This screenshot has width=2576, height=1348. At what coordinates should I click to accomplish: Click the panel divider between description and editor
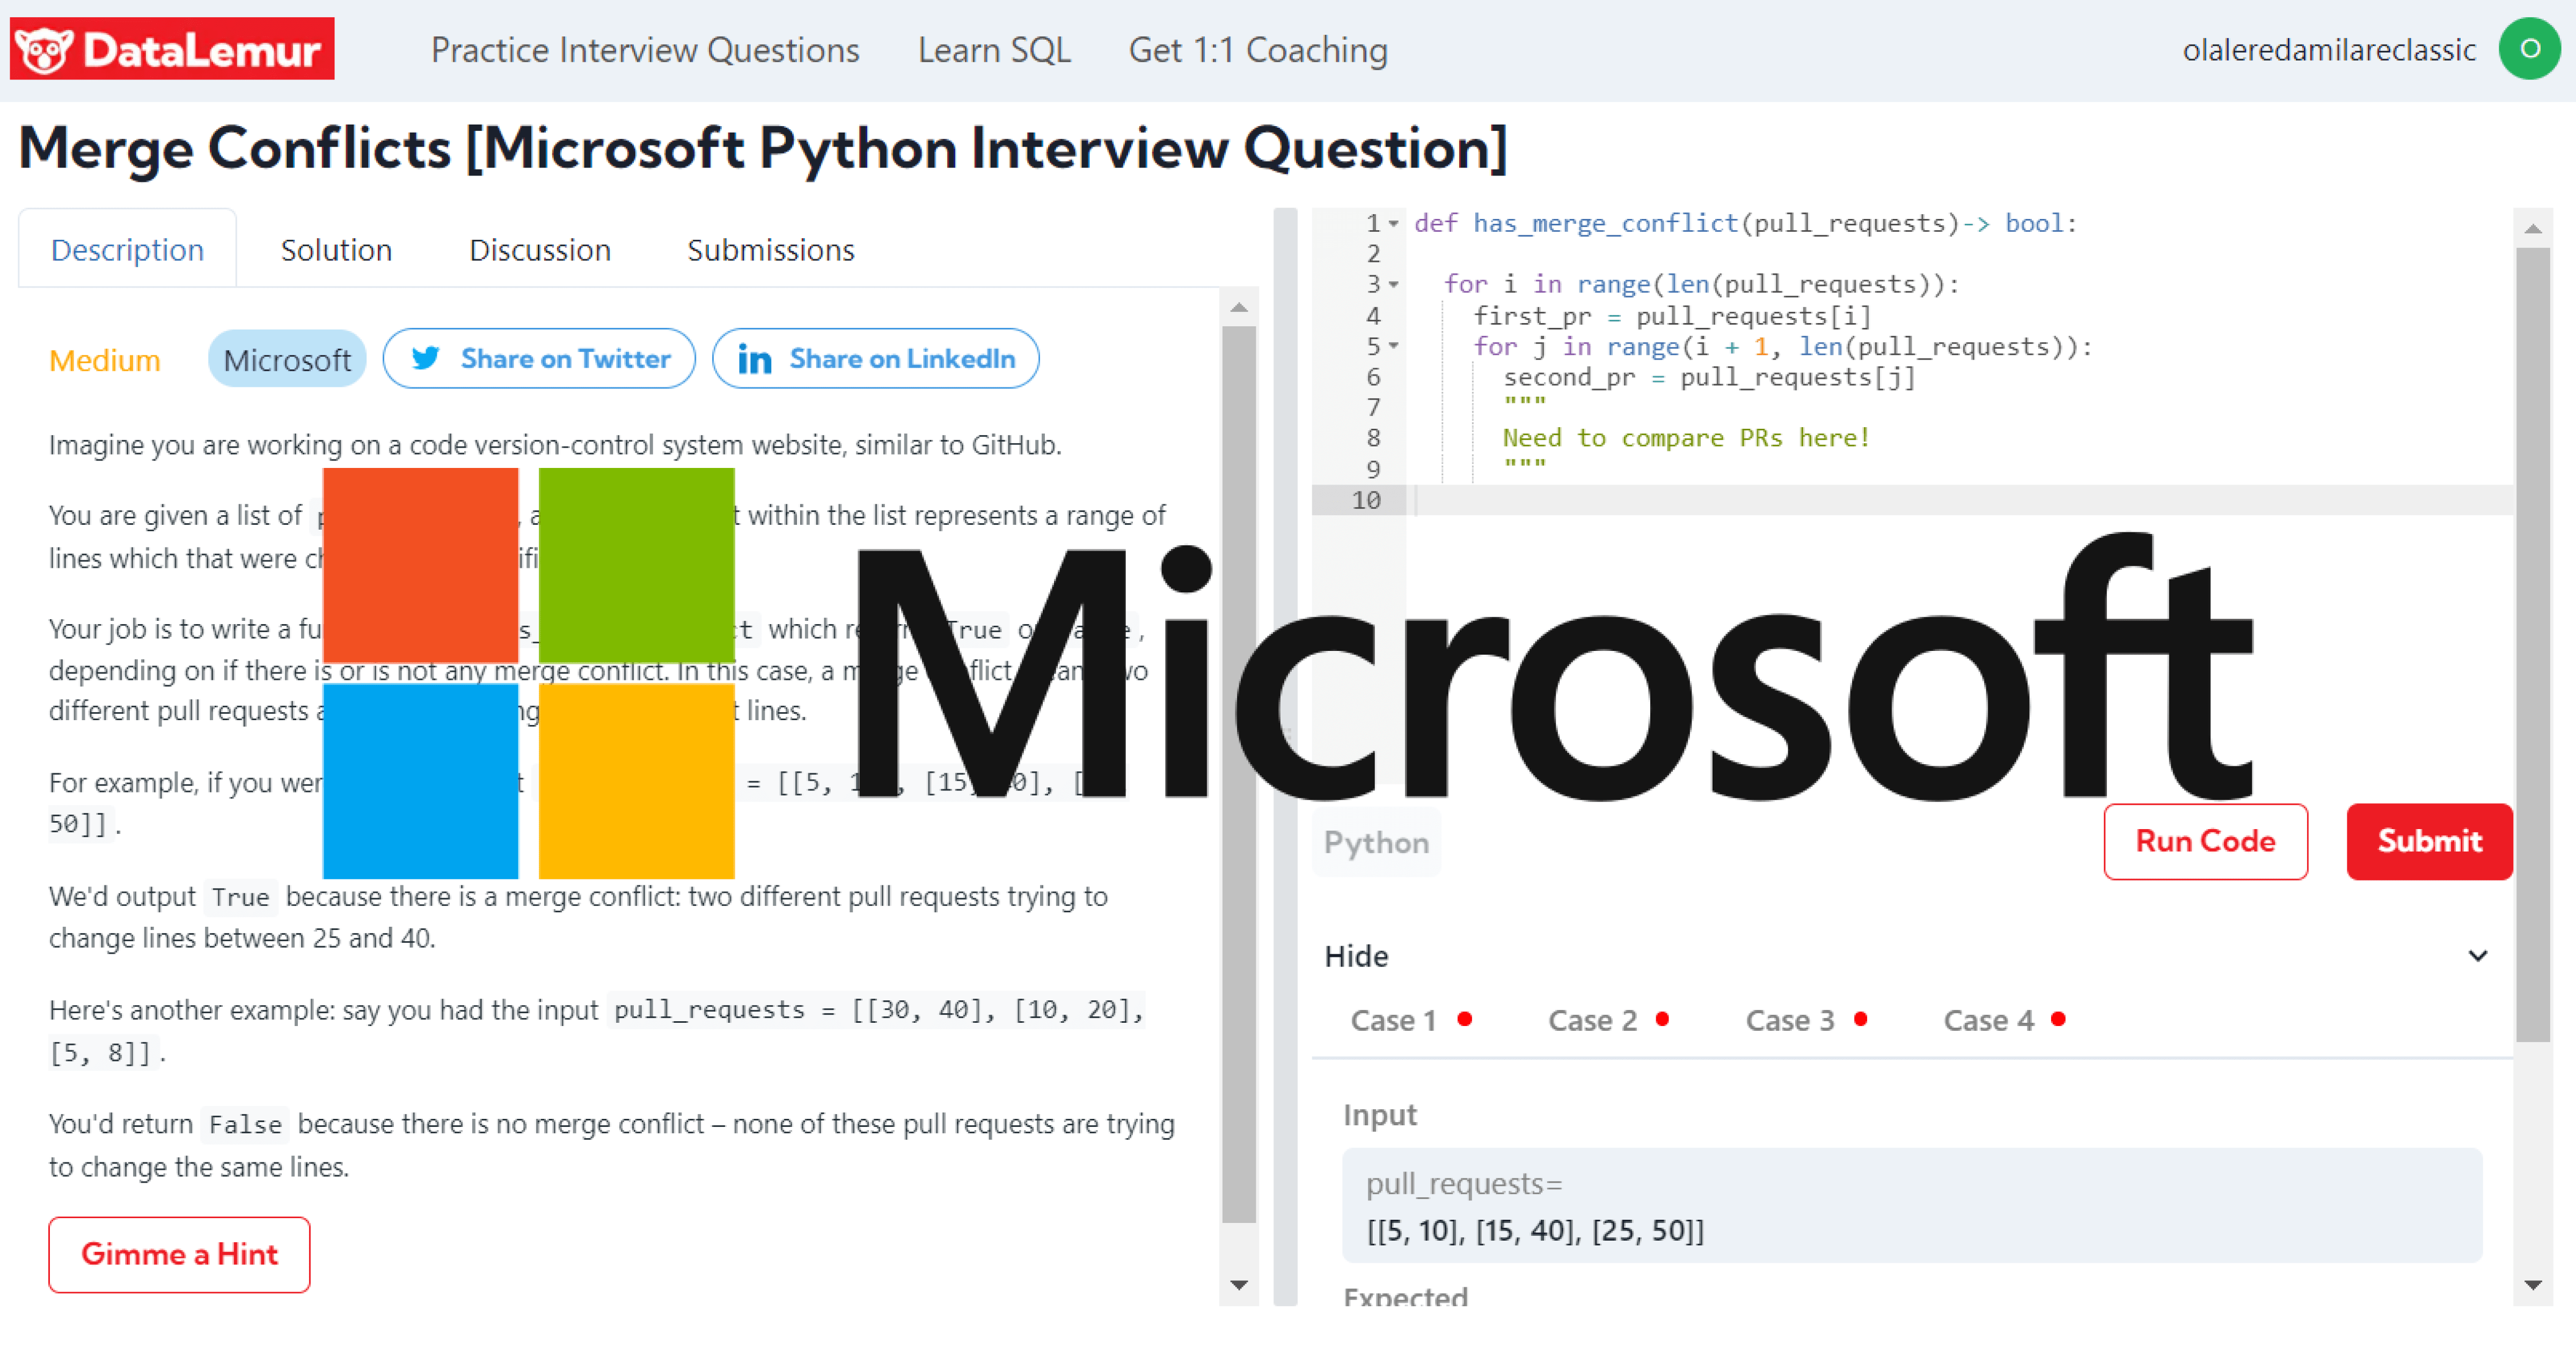[1285, 756]
